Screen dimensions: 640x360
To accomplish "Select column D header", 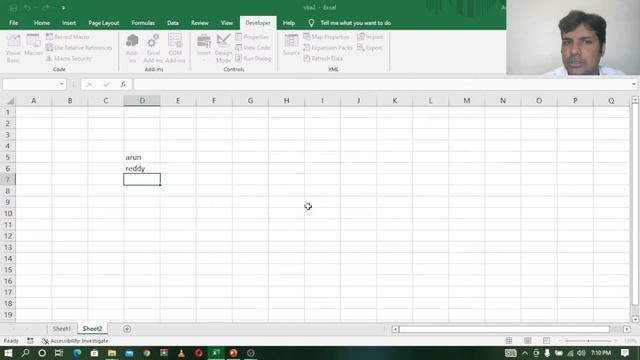I will pos(142,100).
